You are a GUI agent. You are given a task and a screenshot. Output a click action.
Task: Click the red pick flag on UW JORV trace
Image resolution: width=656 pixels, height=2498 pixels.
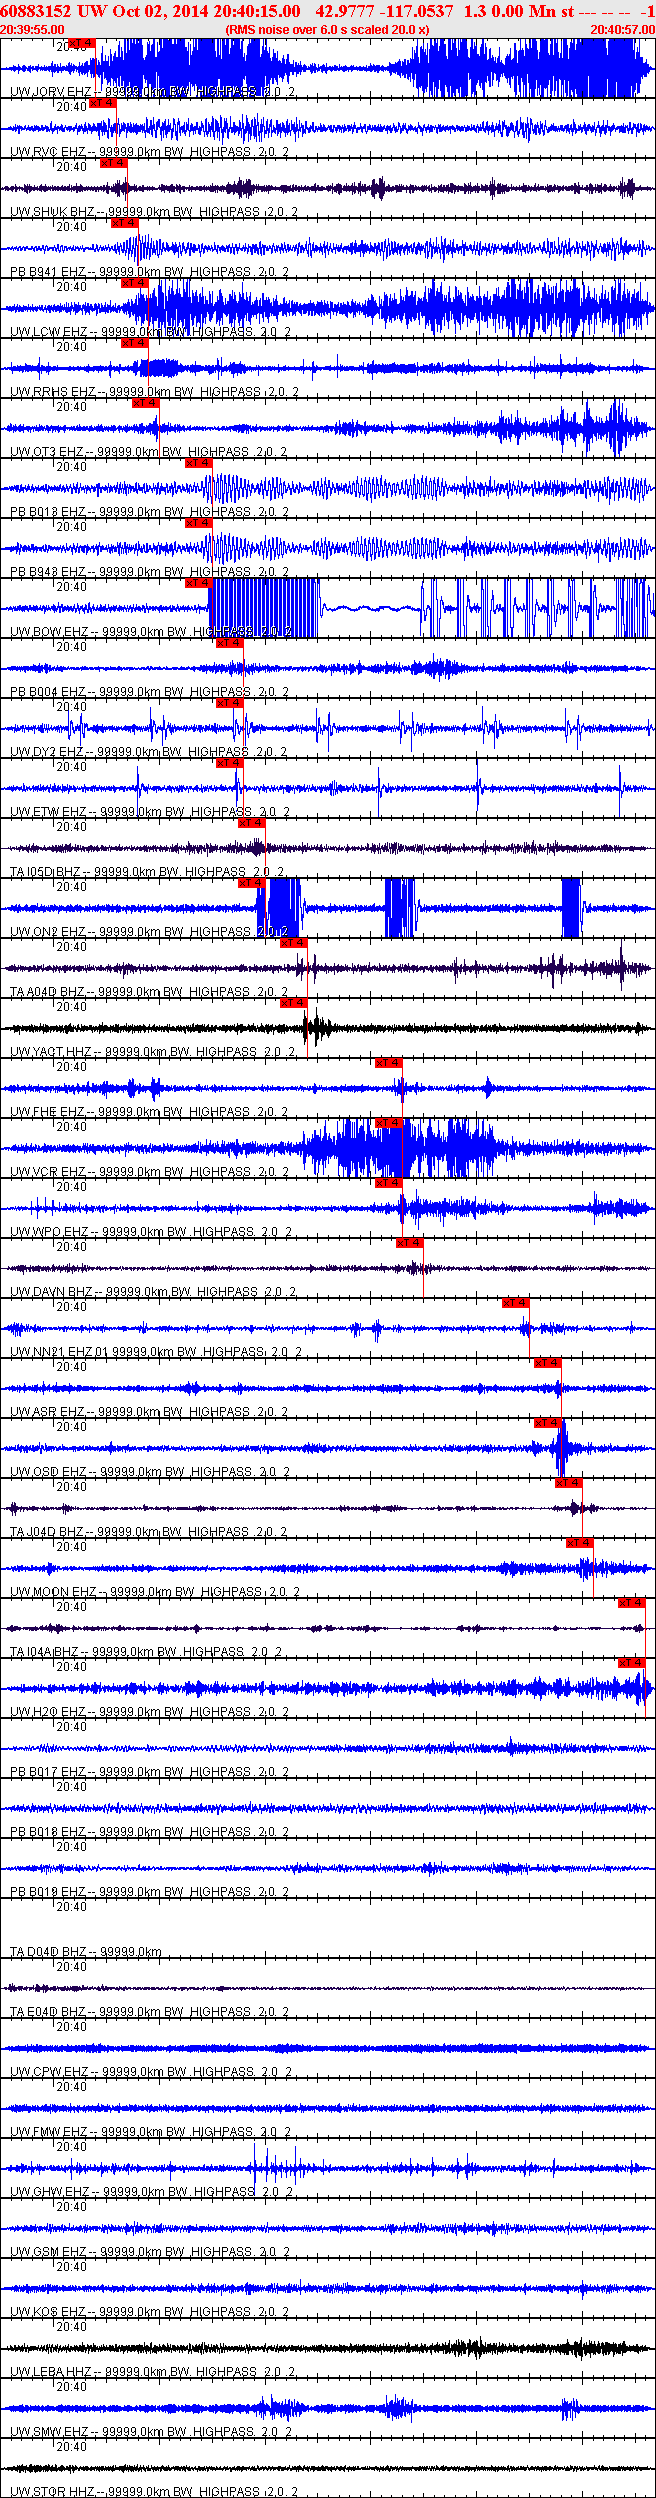83,43
